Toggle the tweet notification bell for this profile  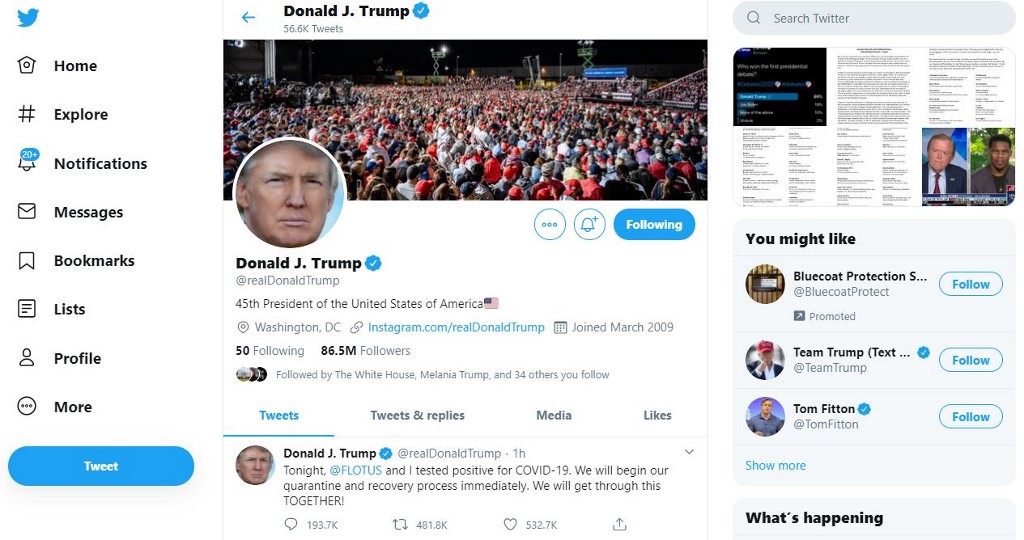pyautogui.click(x=589, y=225)
